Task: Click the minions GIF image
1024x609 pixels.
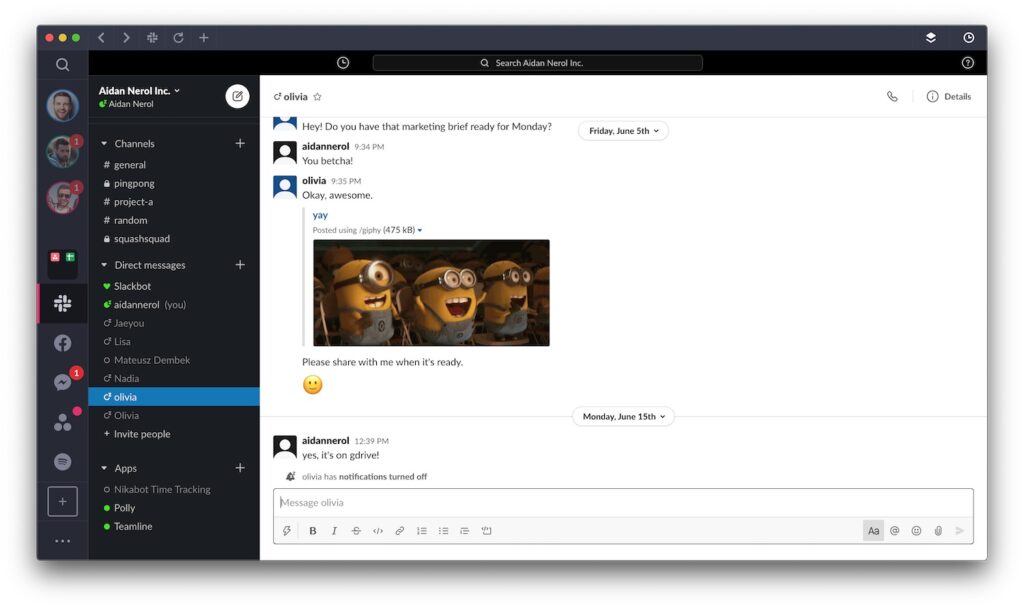Action: (431, 292)
